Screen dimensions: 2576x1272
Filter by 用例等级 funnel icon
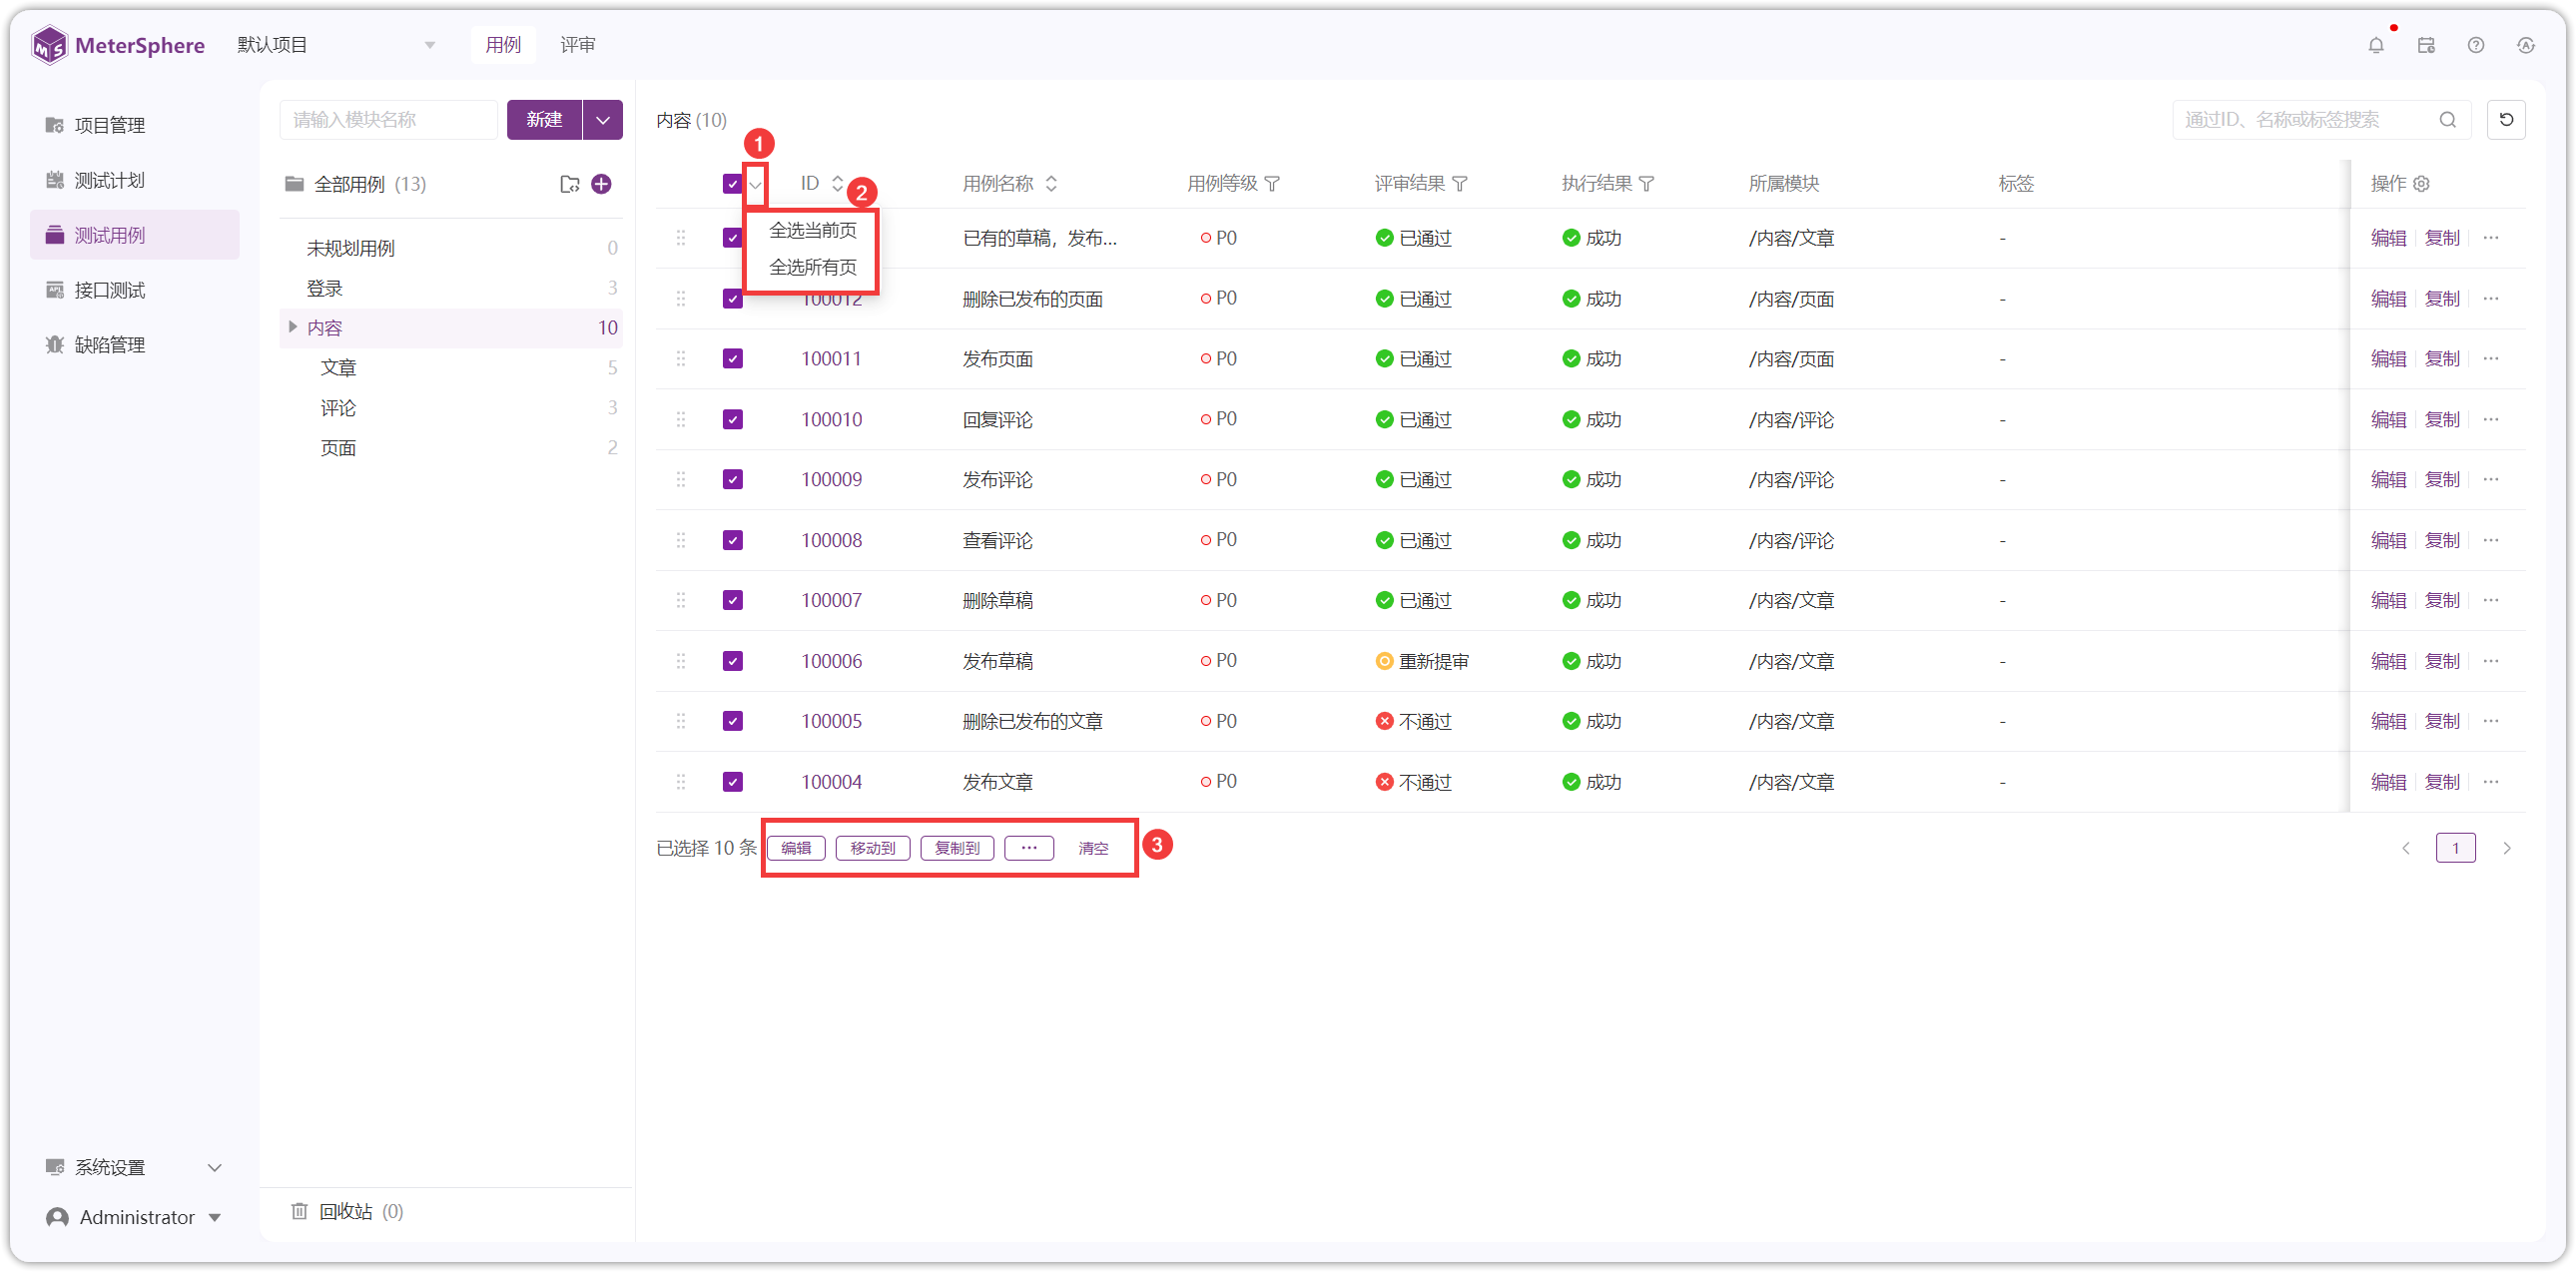[1272, 184]
